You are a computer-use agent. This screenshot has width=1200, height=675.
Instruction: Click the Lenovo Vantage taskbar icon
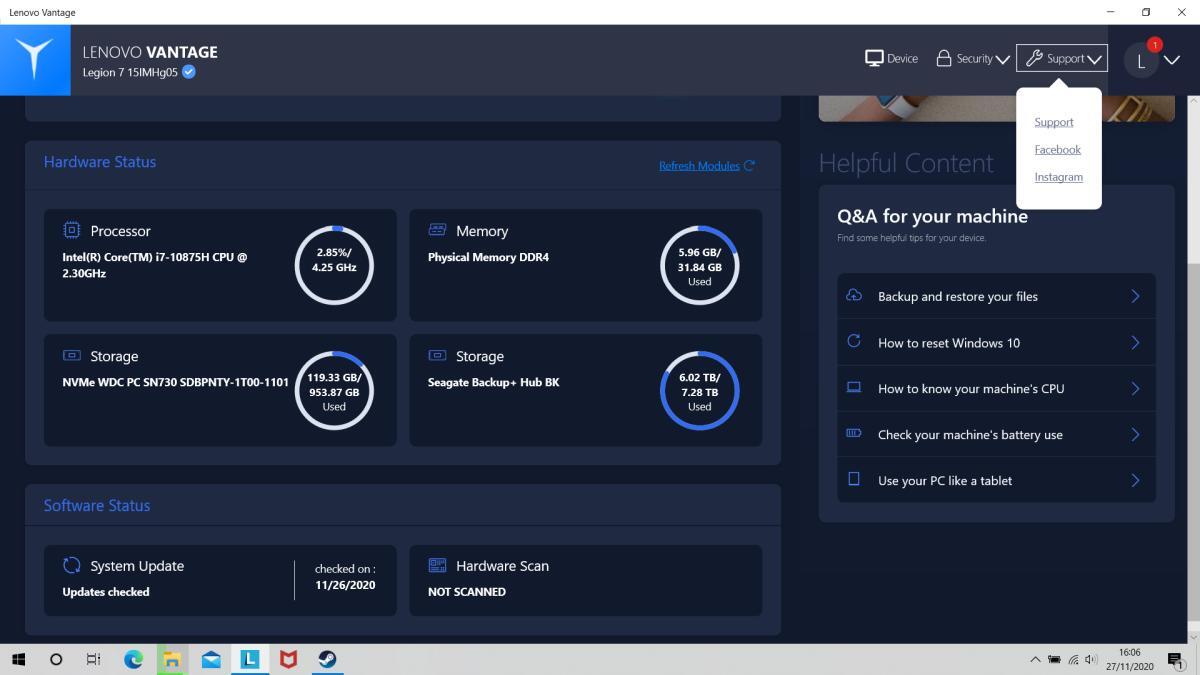pos(249,659)
